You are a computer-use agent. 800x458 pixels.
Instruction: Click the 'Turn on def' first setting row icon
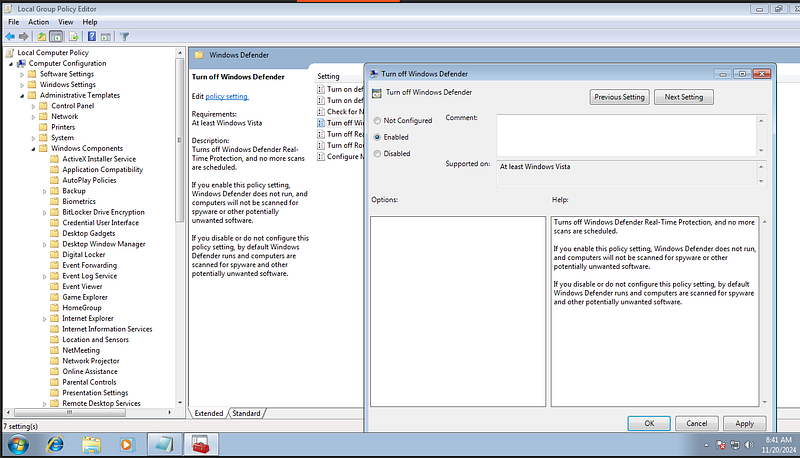(321, 89)
